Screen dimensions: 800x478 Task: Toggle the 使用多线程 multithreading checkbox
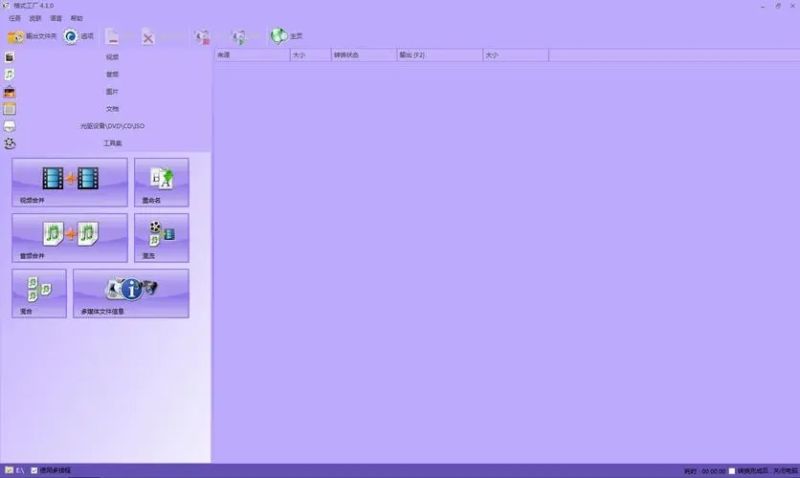pos(35,470)
